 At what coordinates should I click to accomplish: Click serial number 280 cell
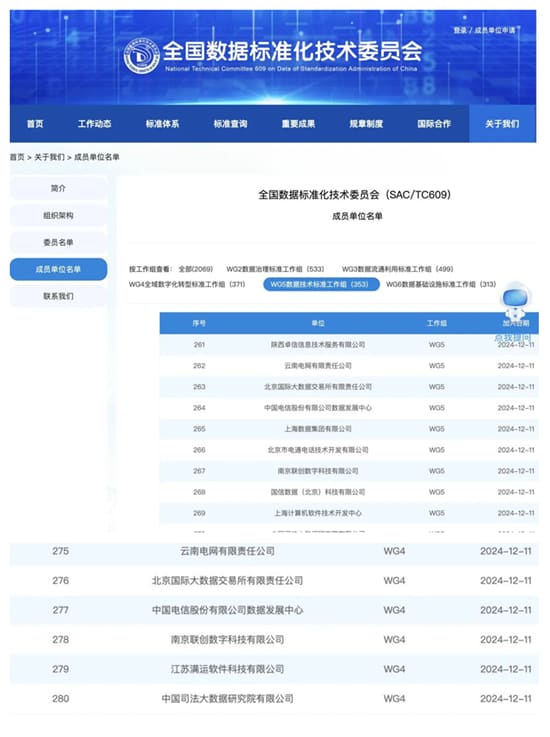(x=61, y=698)
